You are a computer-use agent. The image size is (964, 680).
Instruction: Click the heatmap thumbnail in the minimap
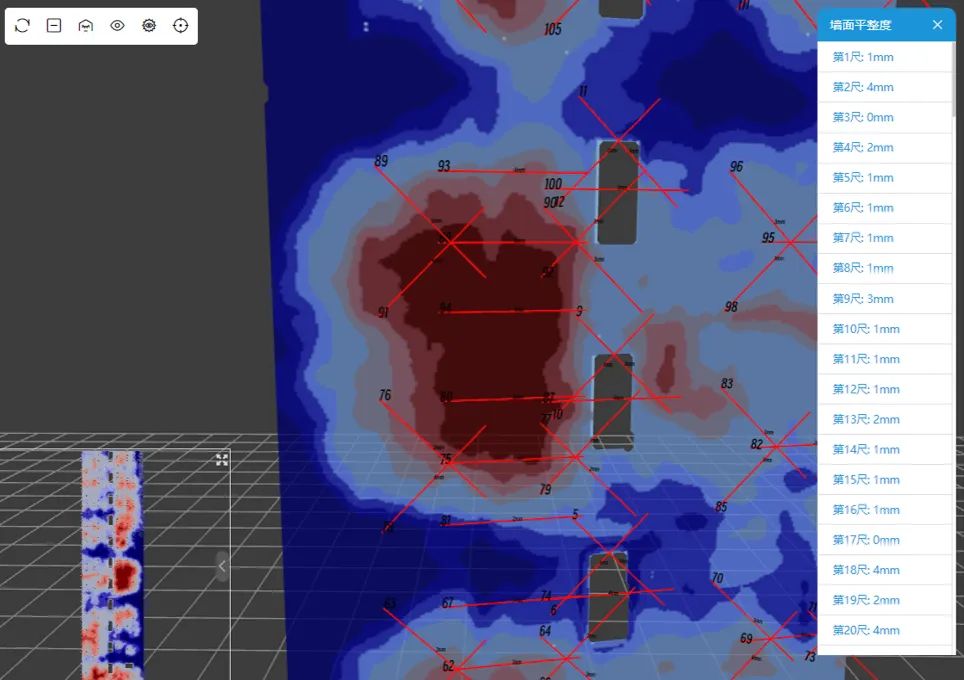(112, 565)
